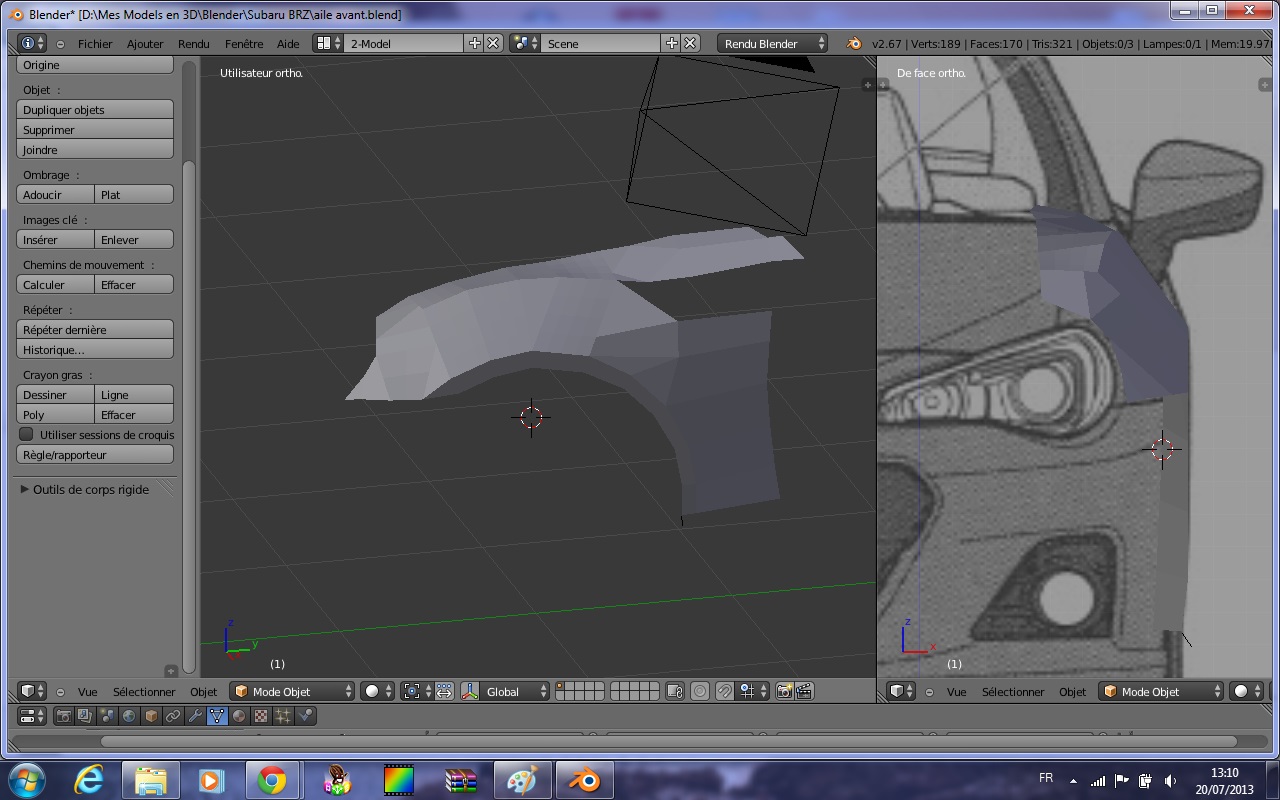Toggle manipulate object centers only
1280x800 pixels.
tap(444, 691)
